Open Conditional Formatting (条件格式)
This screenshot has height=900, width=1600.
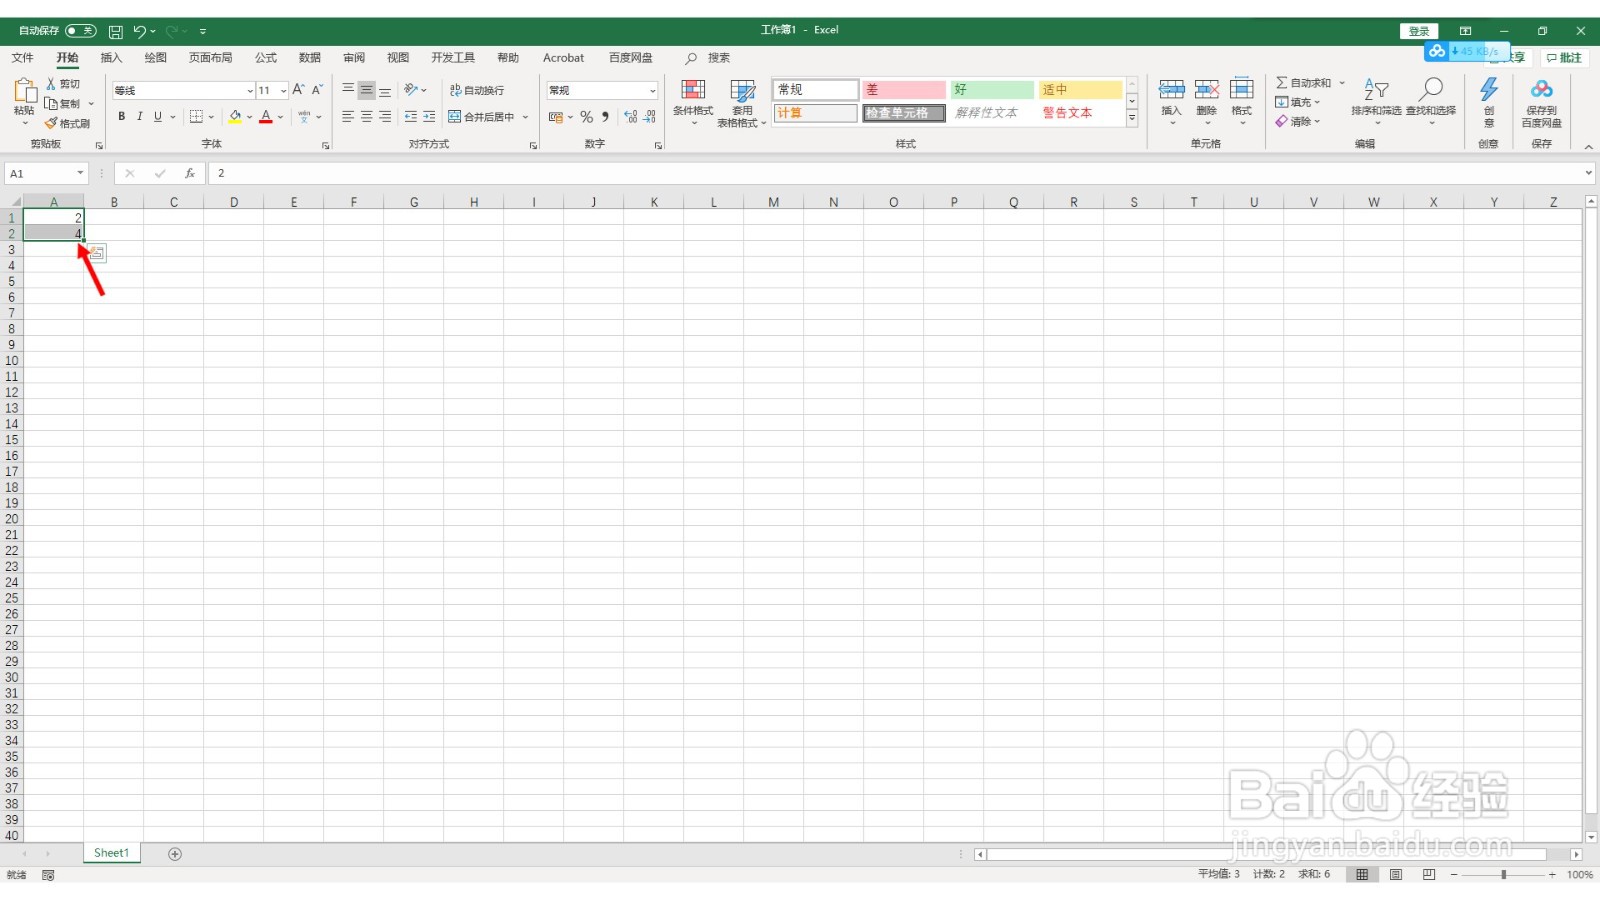point(693,103)
